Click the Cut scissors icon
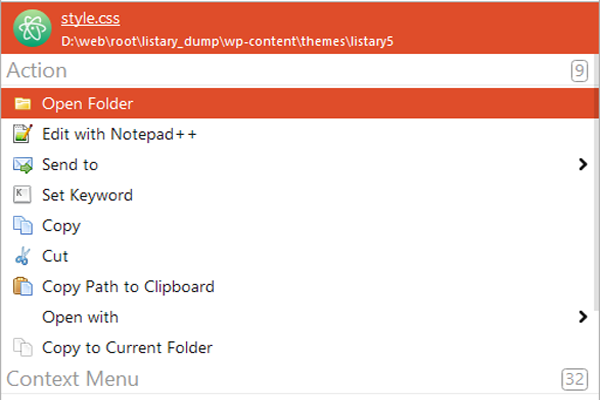600x400 pixels. pyautogui.click(x=23, y=257)
